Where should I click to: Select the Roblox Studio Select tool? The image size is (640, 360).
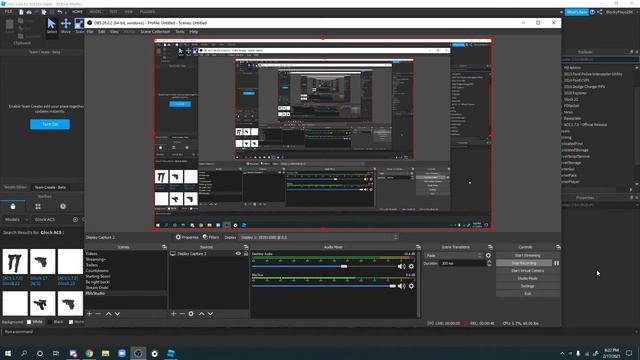(51, 26)
